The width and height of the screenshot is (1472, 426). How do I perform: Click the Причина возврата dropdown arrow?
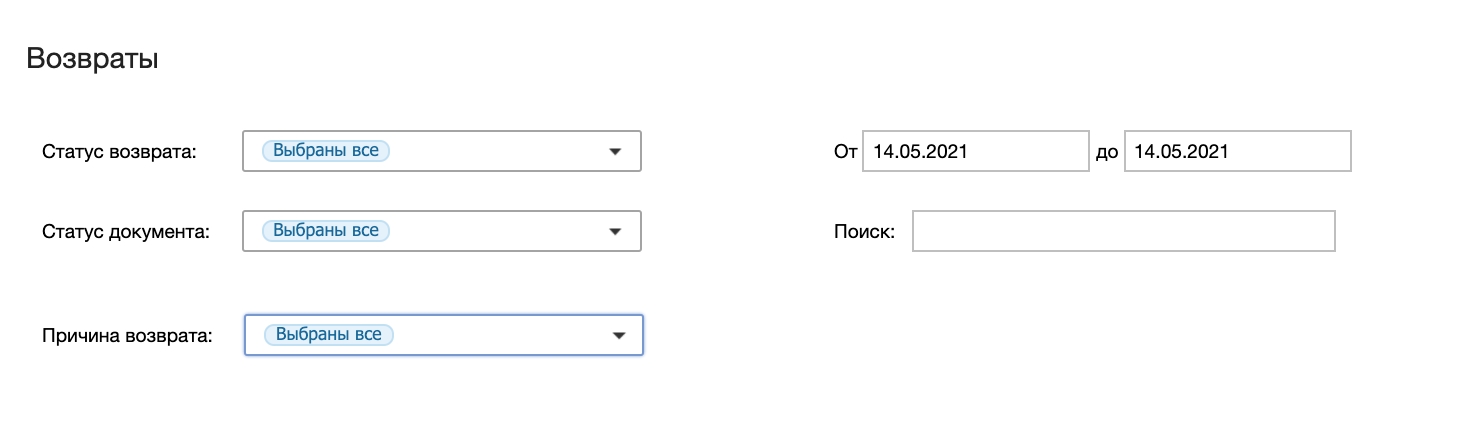coord(618,335)
